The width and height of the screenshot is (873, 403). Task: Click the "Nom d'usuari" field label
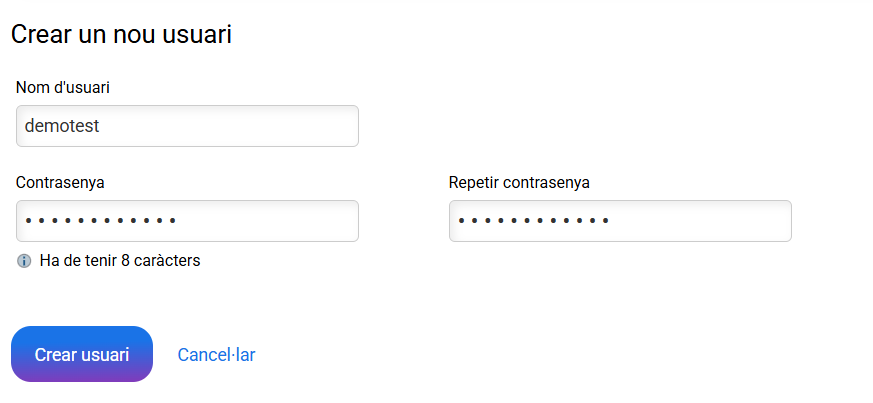tap(63, 87)
